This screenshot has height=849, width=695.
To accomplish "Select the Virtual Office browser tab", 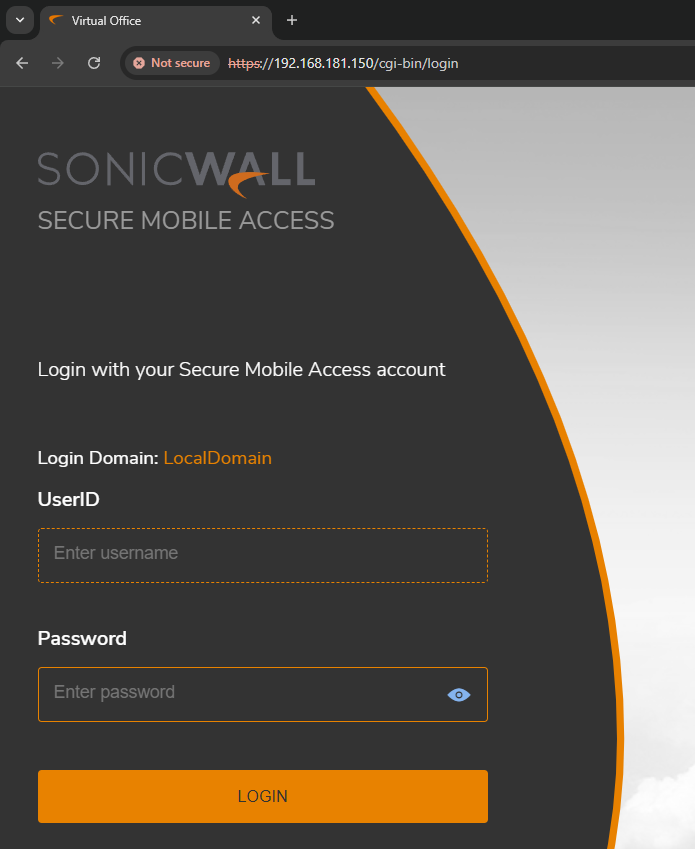I will click(150, 20).
